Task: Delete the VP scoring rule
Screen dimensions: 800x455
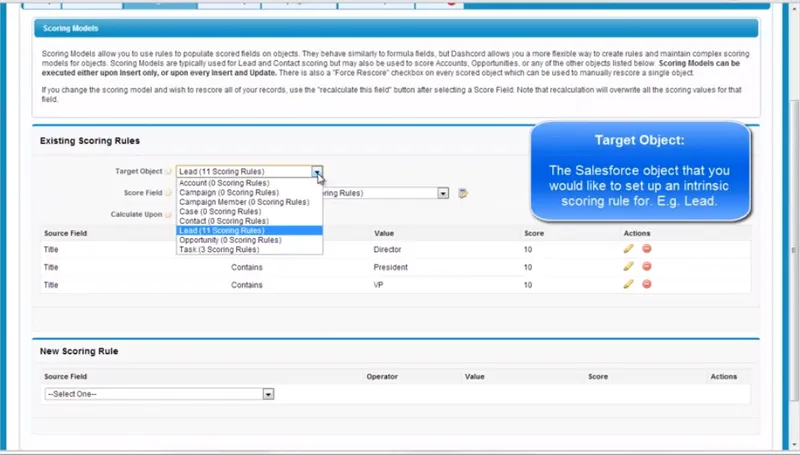Action: pos(646,284)
